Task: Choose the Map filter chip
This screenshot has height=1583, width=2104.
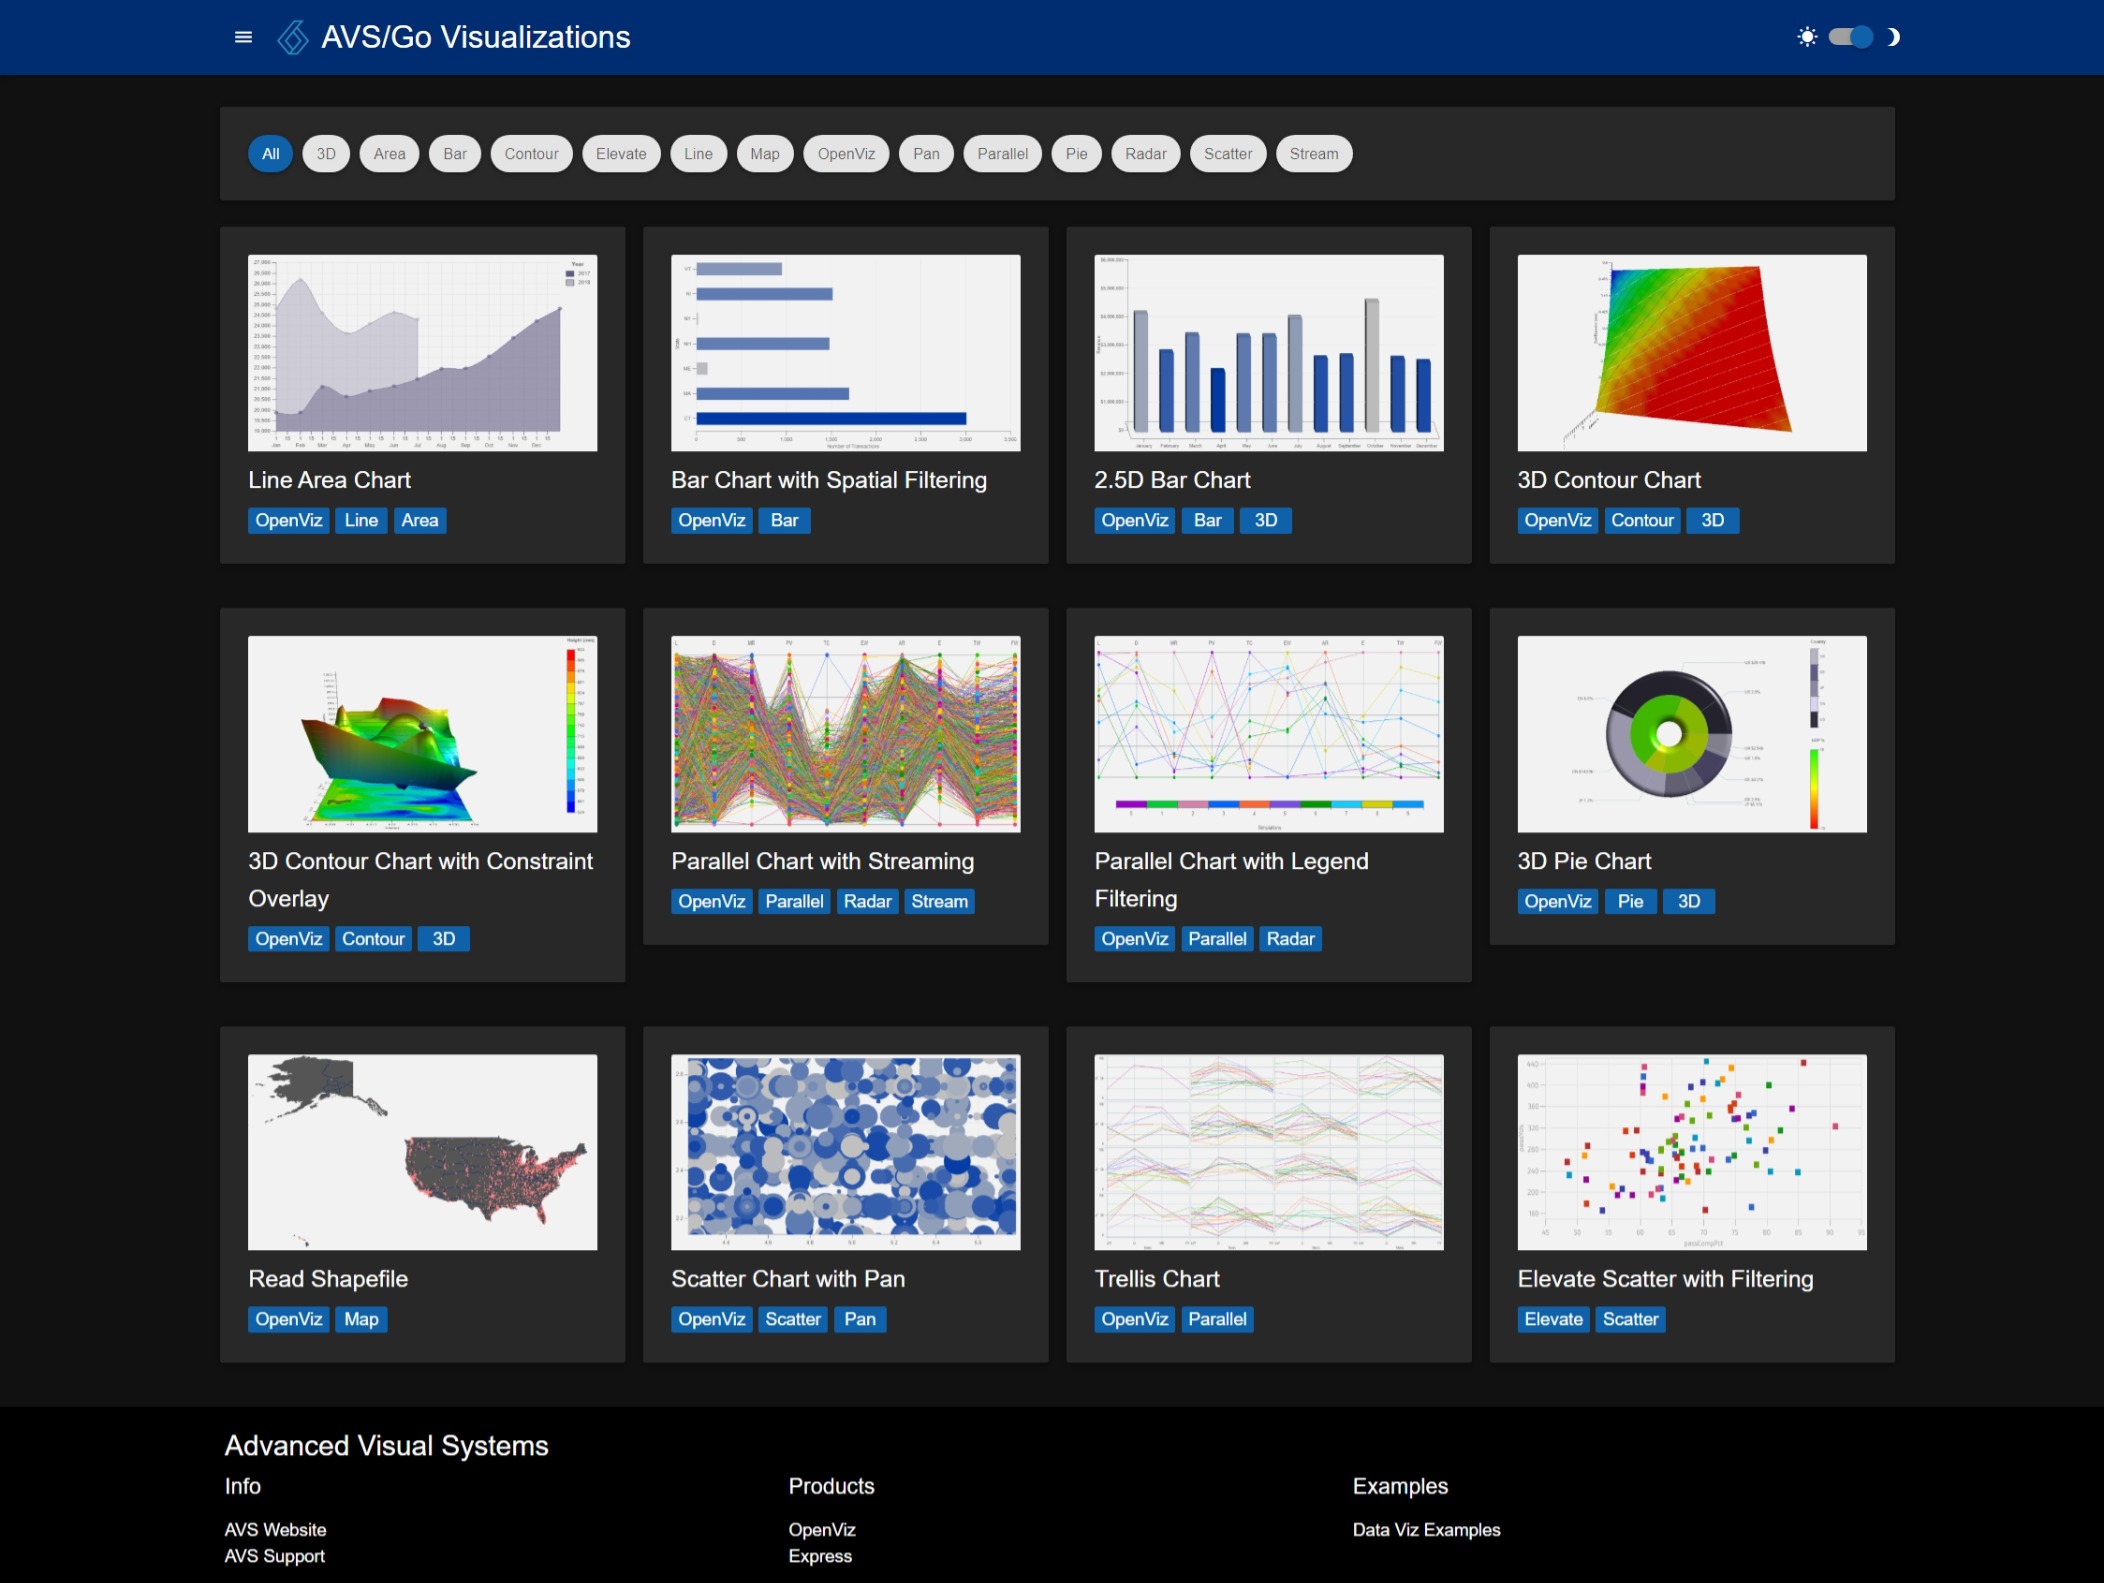Action: pyautogui.click(x=765, y=154)
